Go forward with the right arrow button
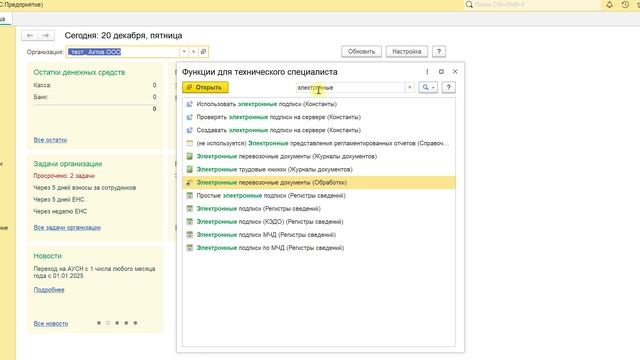Image resolution: width=640 pixels, height=360 pixels. pyautogui.click(x=46, y=36)
